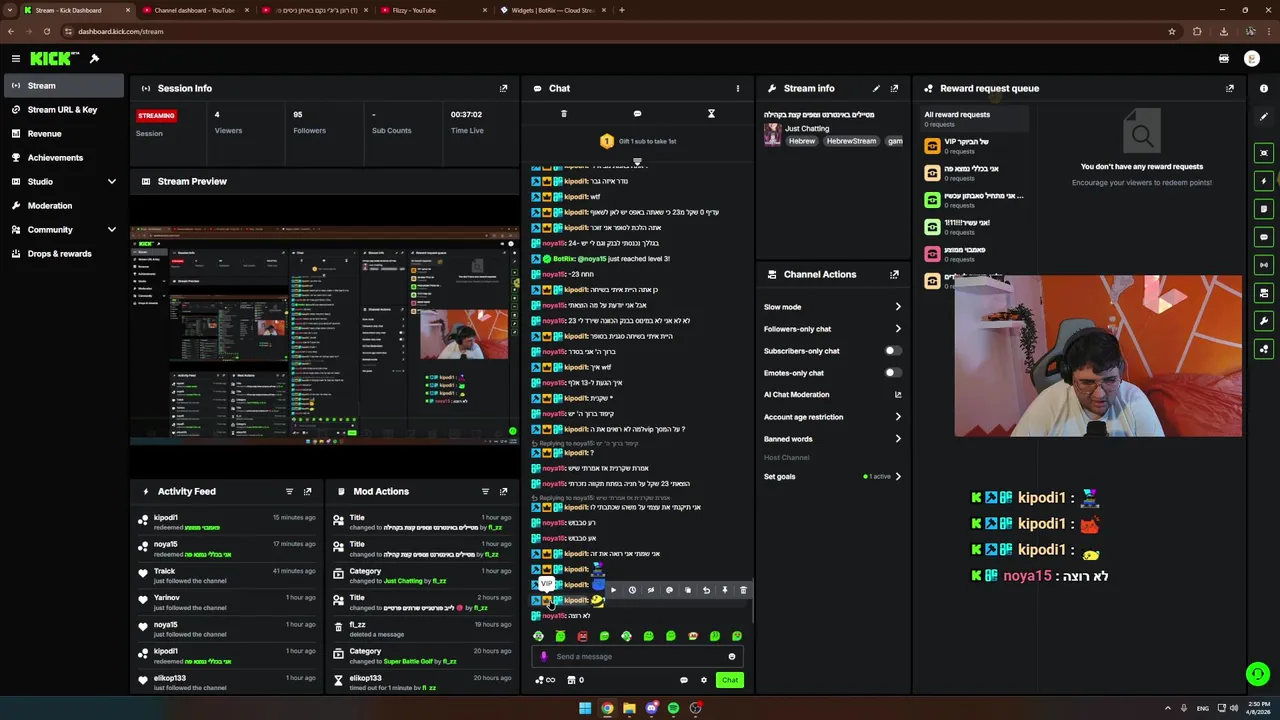Pop out the Stream info panel
The width and height of the screenshot is (1280, 720).
pyautogui.click(x=894, y=88)
